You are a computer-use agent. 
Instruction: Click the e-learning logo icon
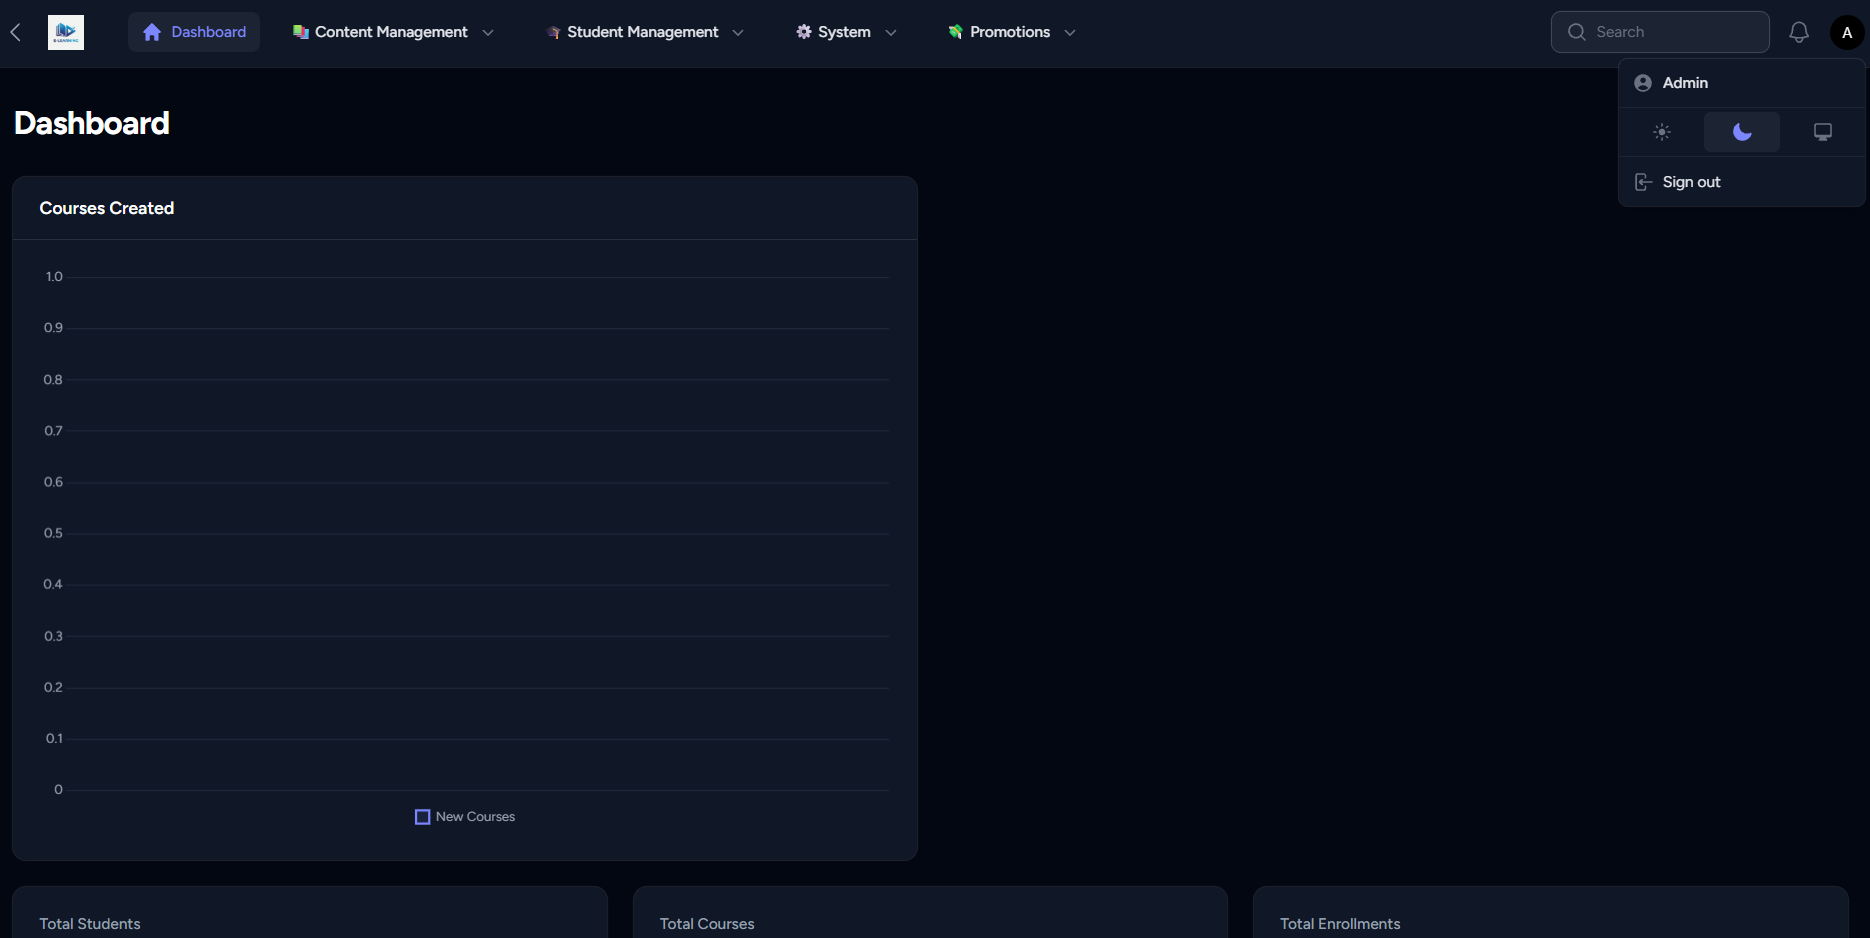point(65,31)
